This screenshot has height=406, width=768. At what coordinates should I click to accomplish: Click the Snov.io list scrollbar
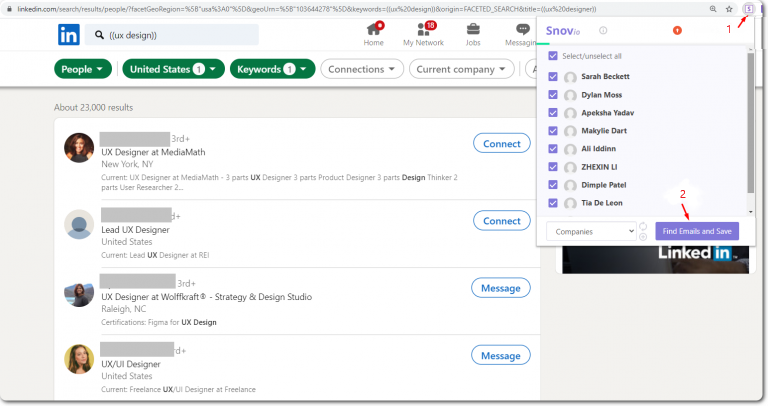750,122
